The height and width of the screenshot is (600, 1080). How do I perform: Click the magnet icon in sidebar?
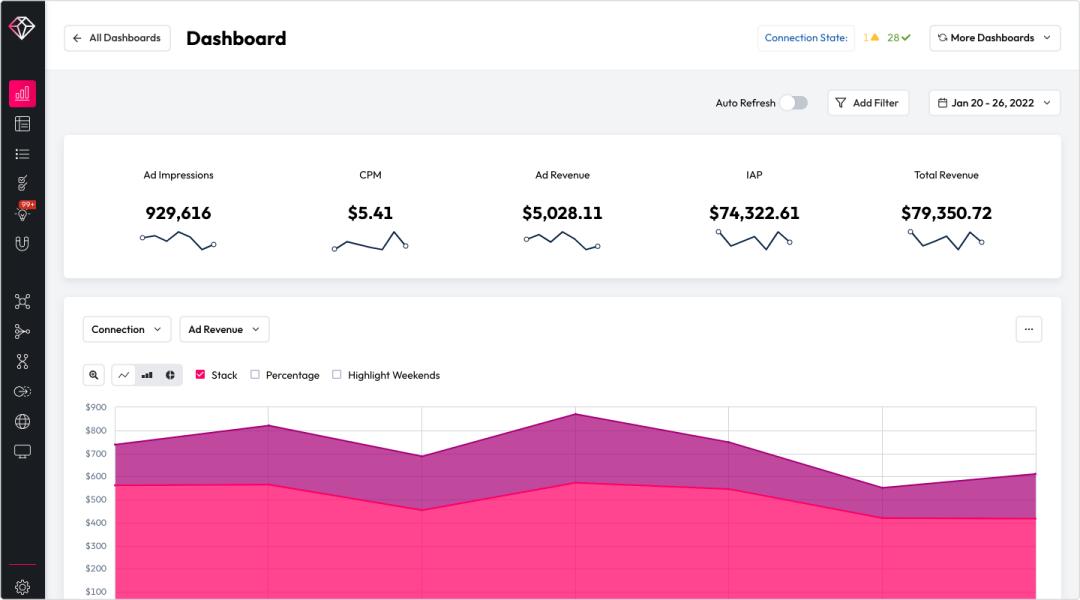click(22, 243)
